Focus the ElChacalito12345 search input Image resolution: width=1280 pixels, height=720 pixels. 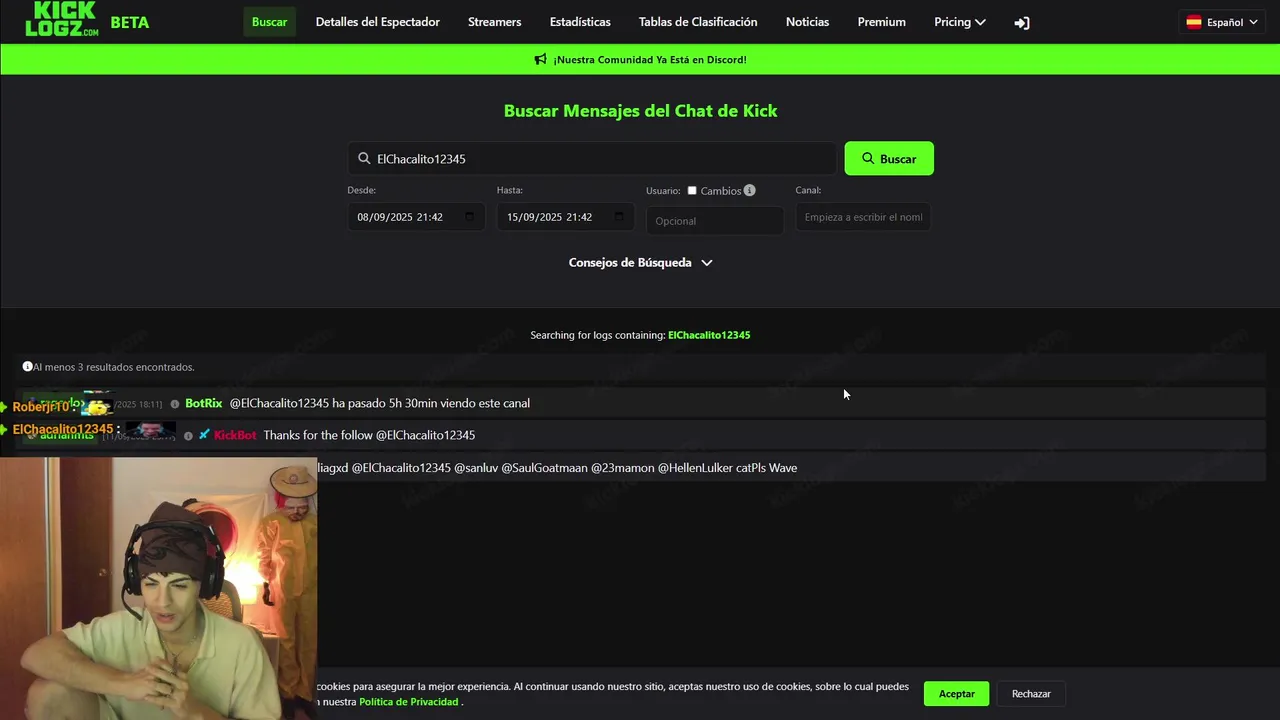[592, 159]
